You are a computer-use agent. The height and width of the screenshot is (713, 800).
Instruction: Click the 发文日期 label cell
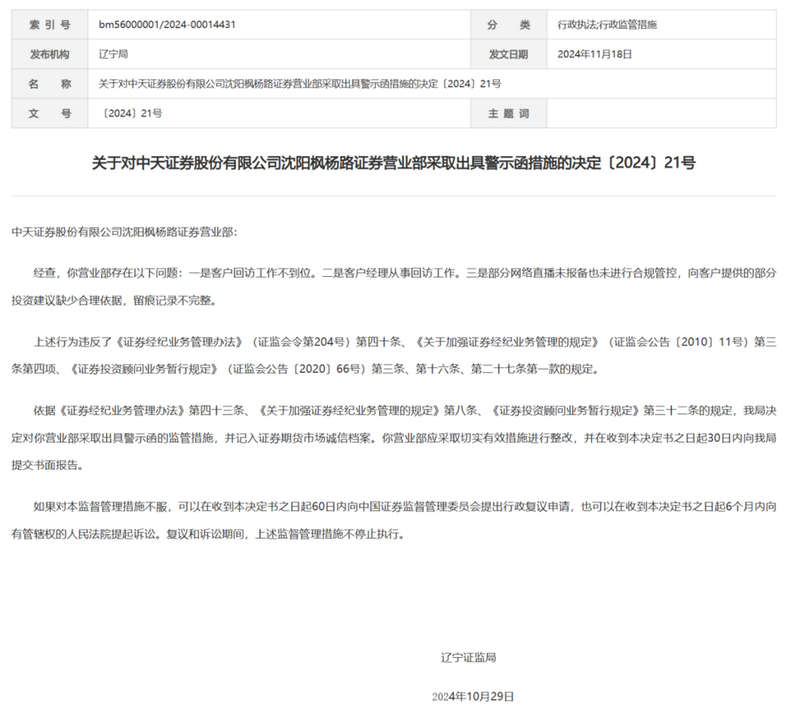point(508,54)
